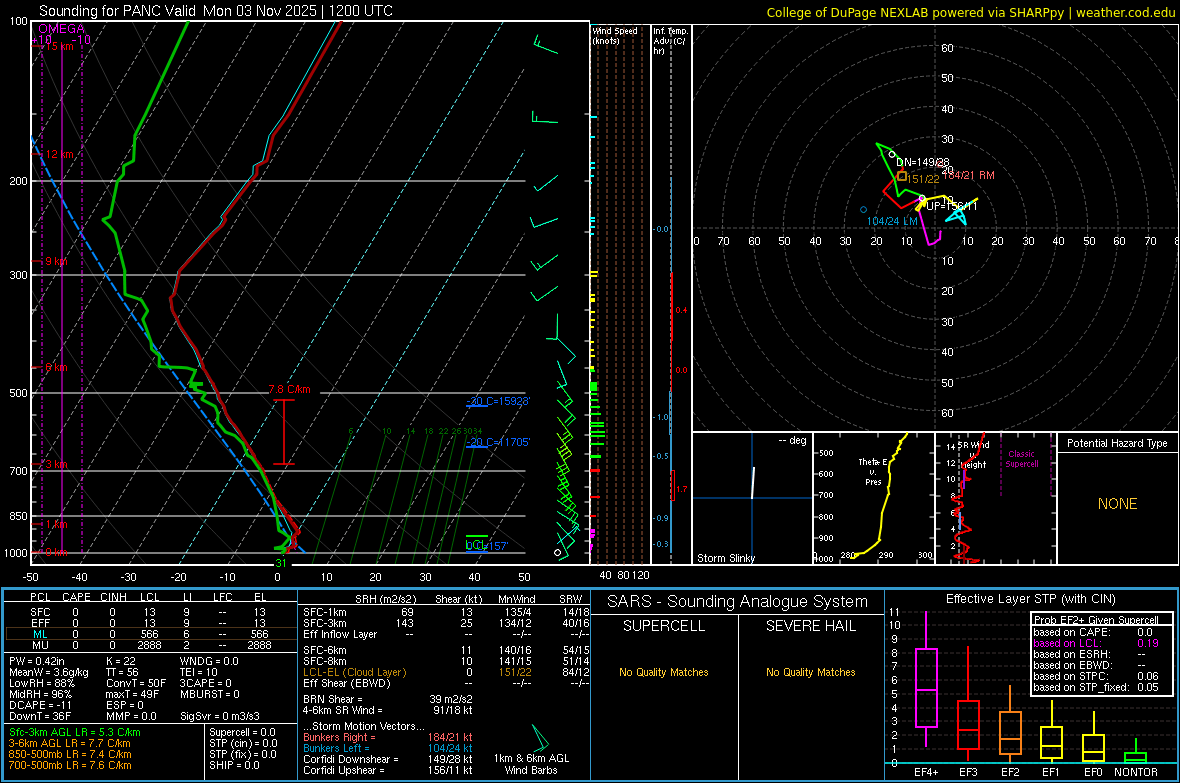This screenshot has width=1180, height=783.
Task: Click the Theta-E v. Pres inset label
Action: 873,471
